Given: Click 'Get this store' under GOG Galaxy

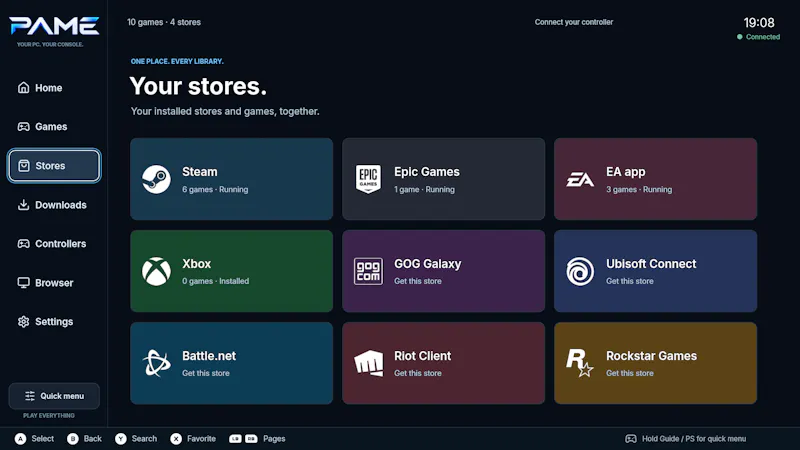Looking at the screenshot, I should pos(418,281).
